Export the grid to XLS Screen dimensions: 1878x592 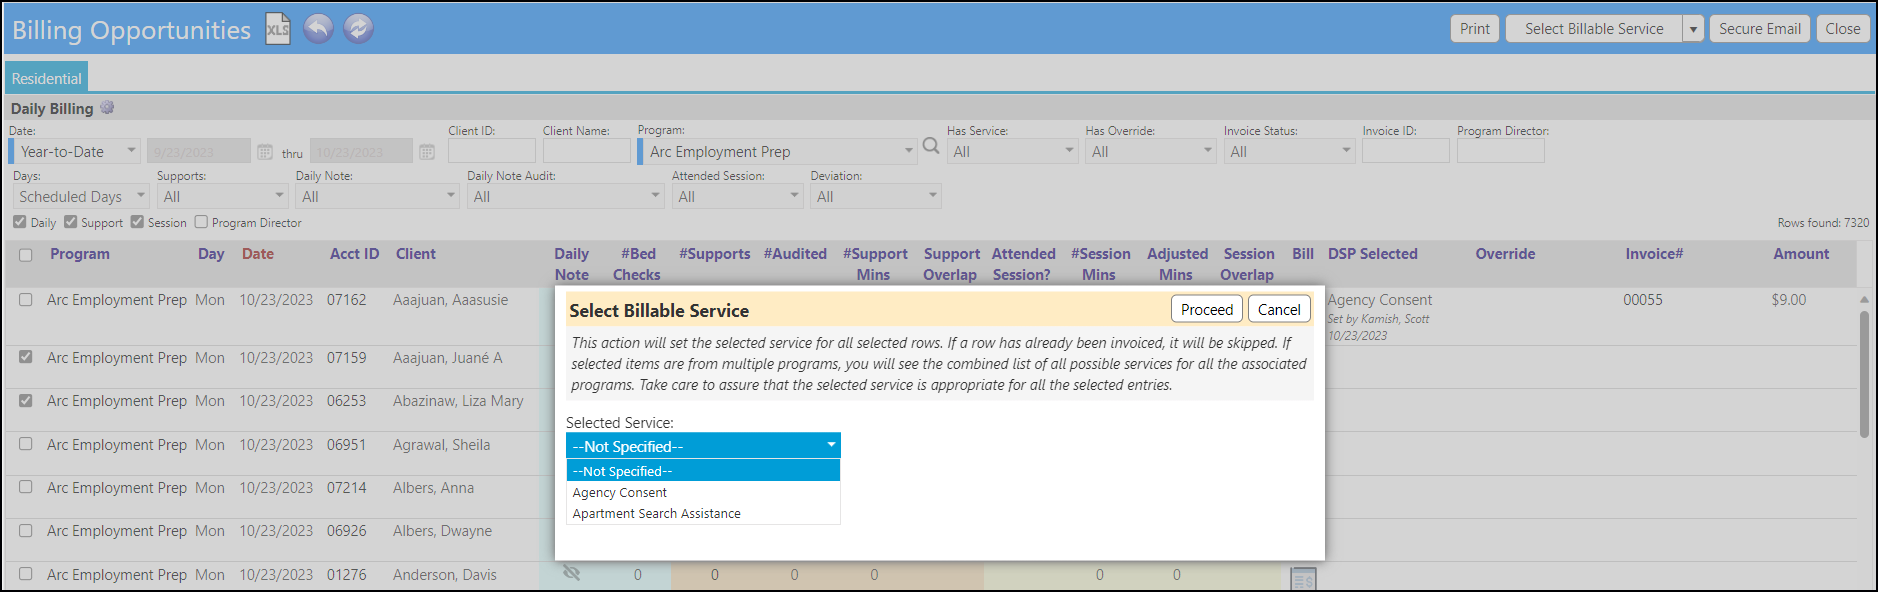pos(277,29)
